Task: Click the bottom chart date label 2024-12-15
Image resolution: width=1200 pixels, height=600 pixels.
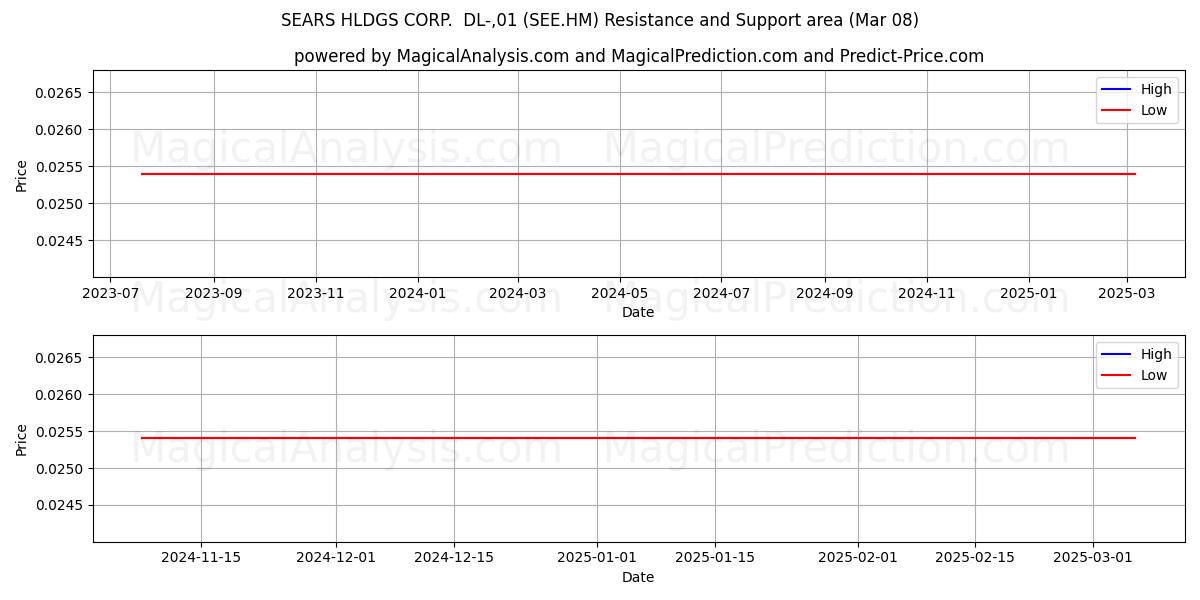Action: coord(454,558)
